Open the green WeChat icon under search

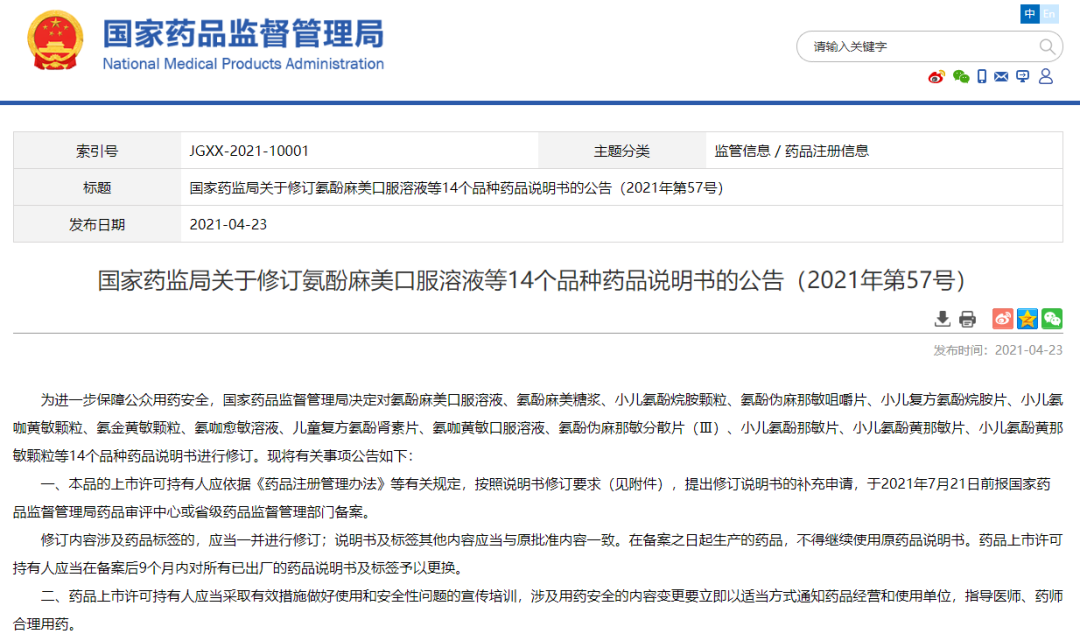point(961,76)
